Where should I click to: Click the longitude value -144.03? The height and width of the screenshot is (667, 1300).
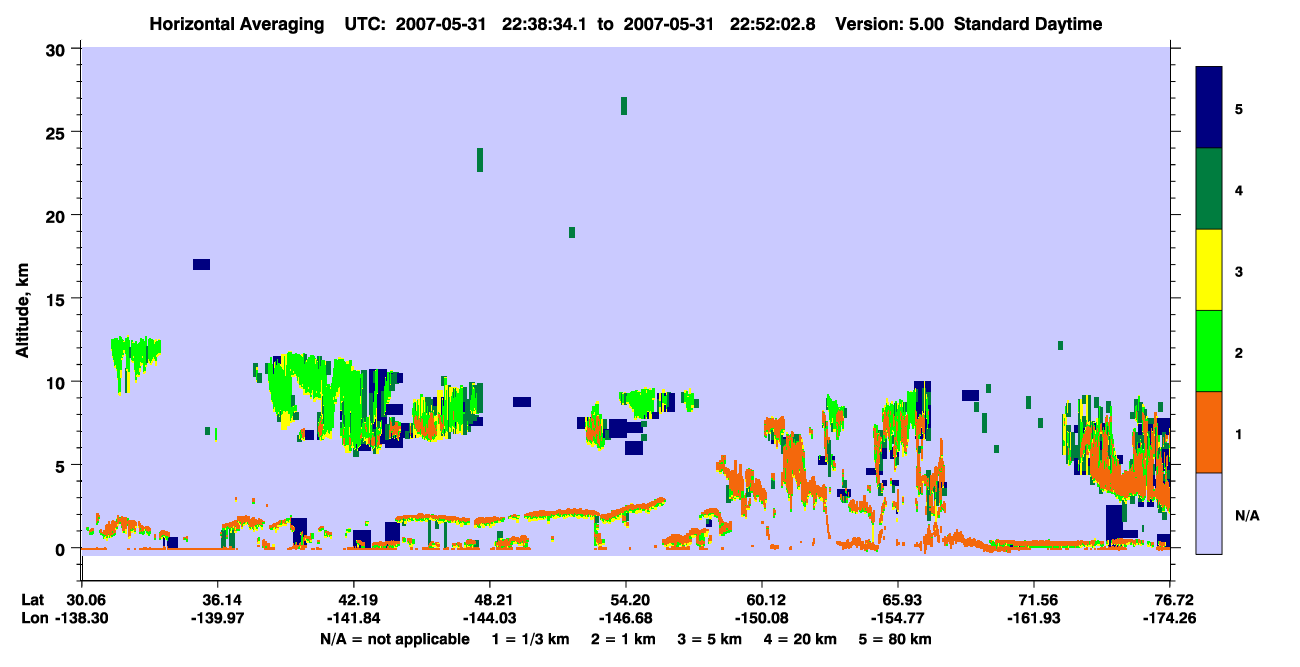point(490,618)
